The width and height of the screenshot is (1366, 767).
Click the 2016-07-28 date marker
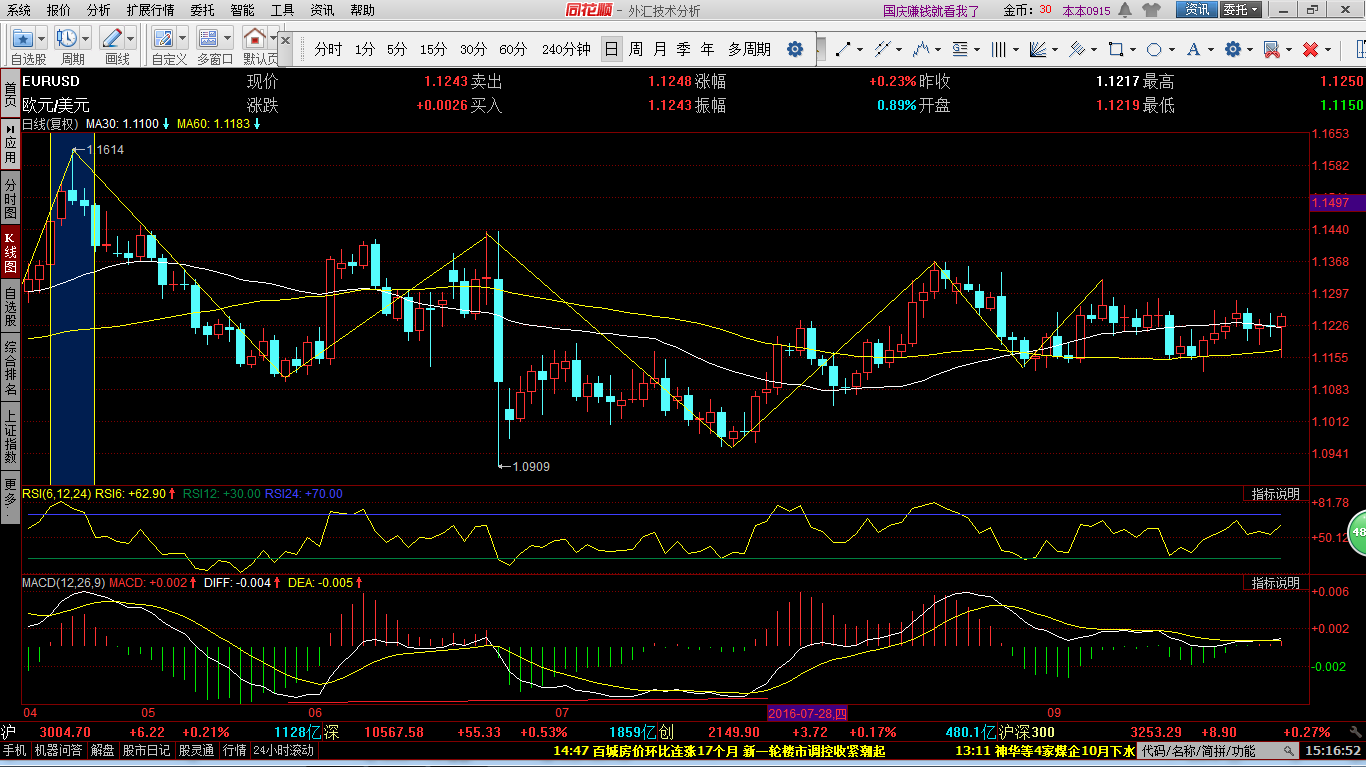(x=808, y=713)
